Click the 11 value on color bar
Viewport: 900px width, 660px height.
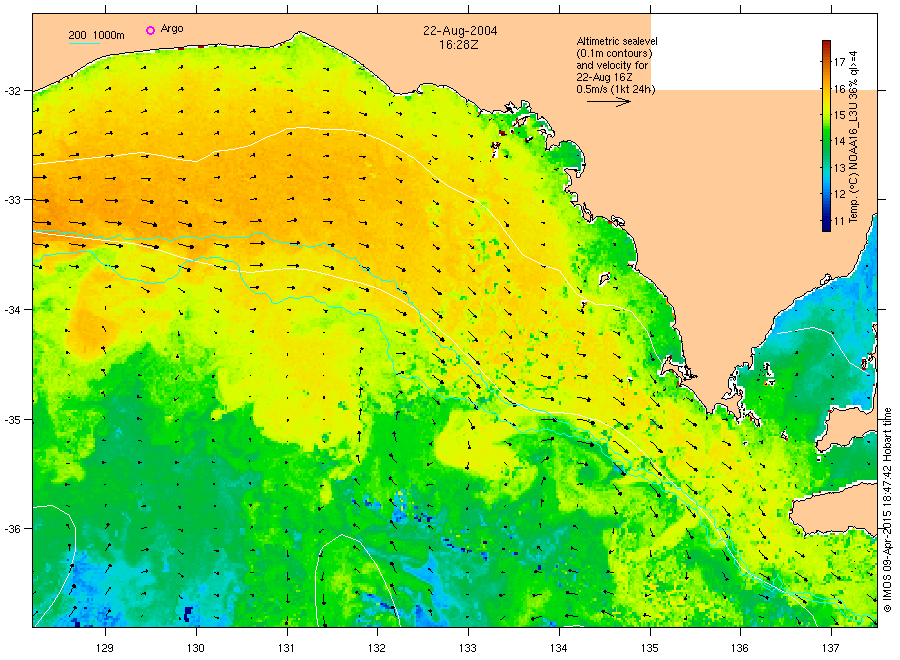click(x=839, y=221)
